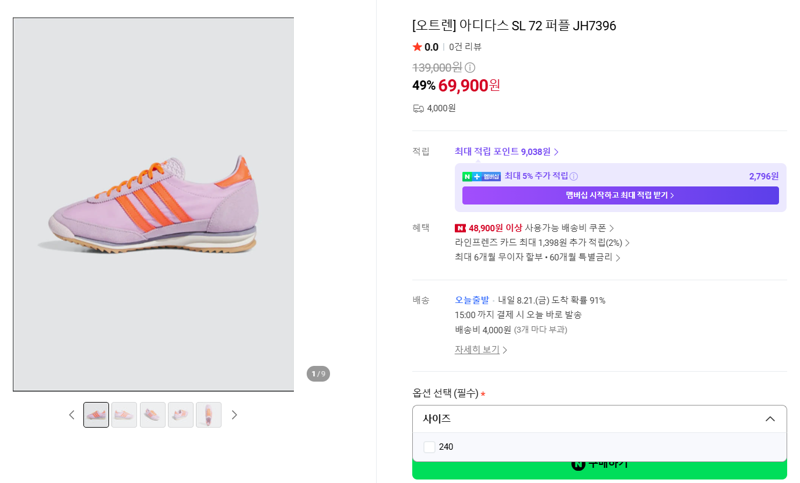Expand 라인프렌즈 카드 추가 적립 info

click(x=542, y=242)
